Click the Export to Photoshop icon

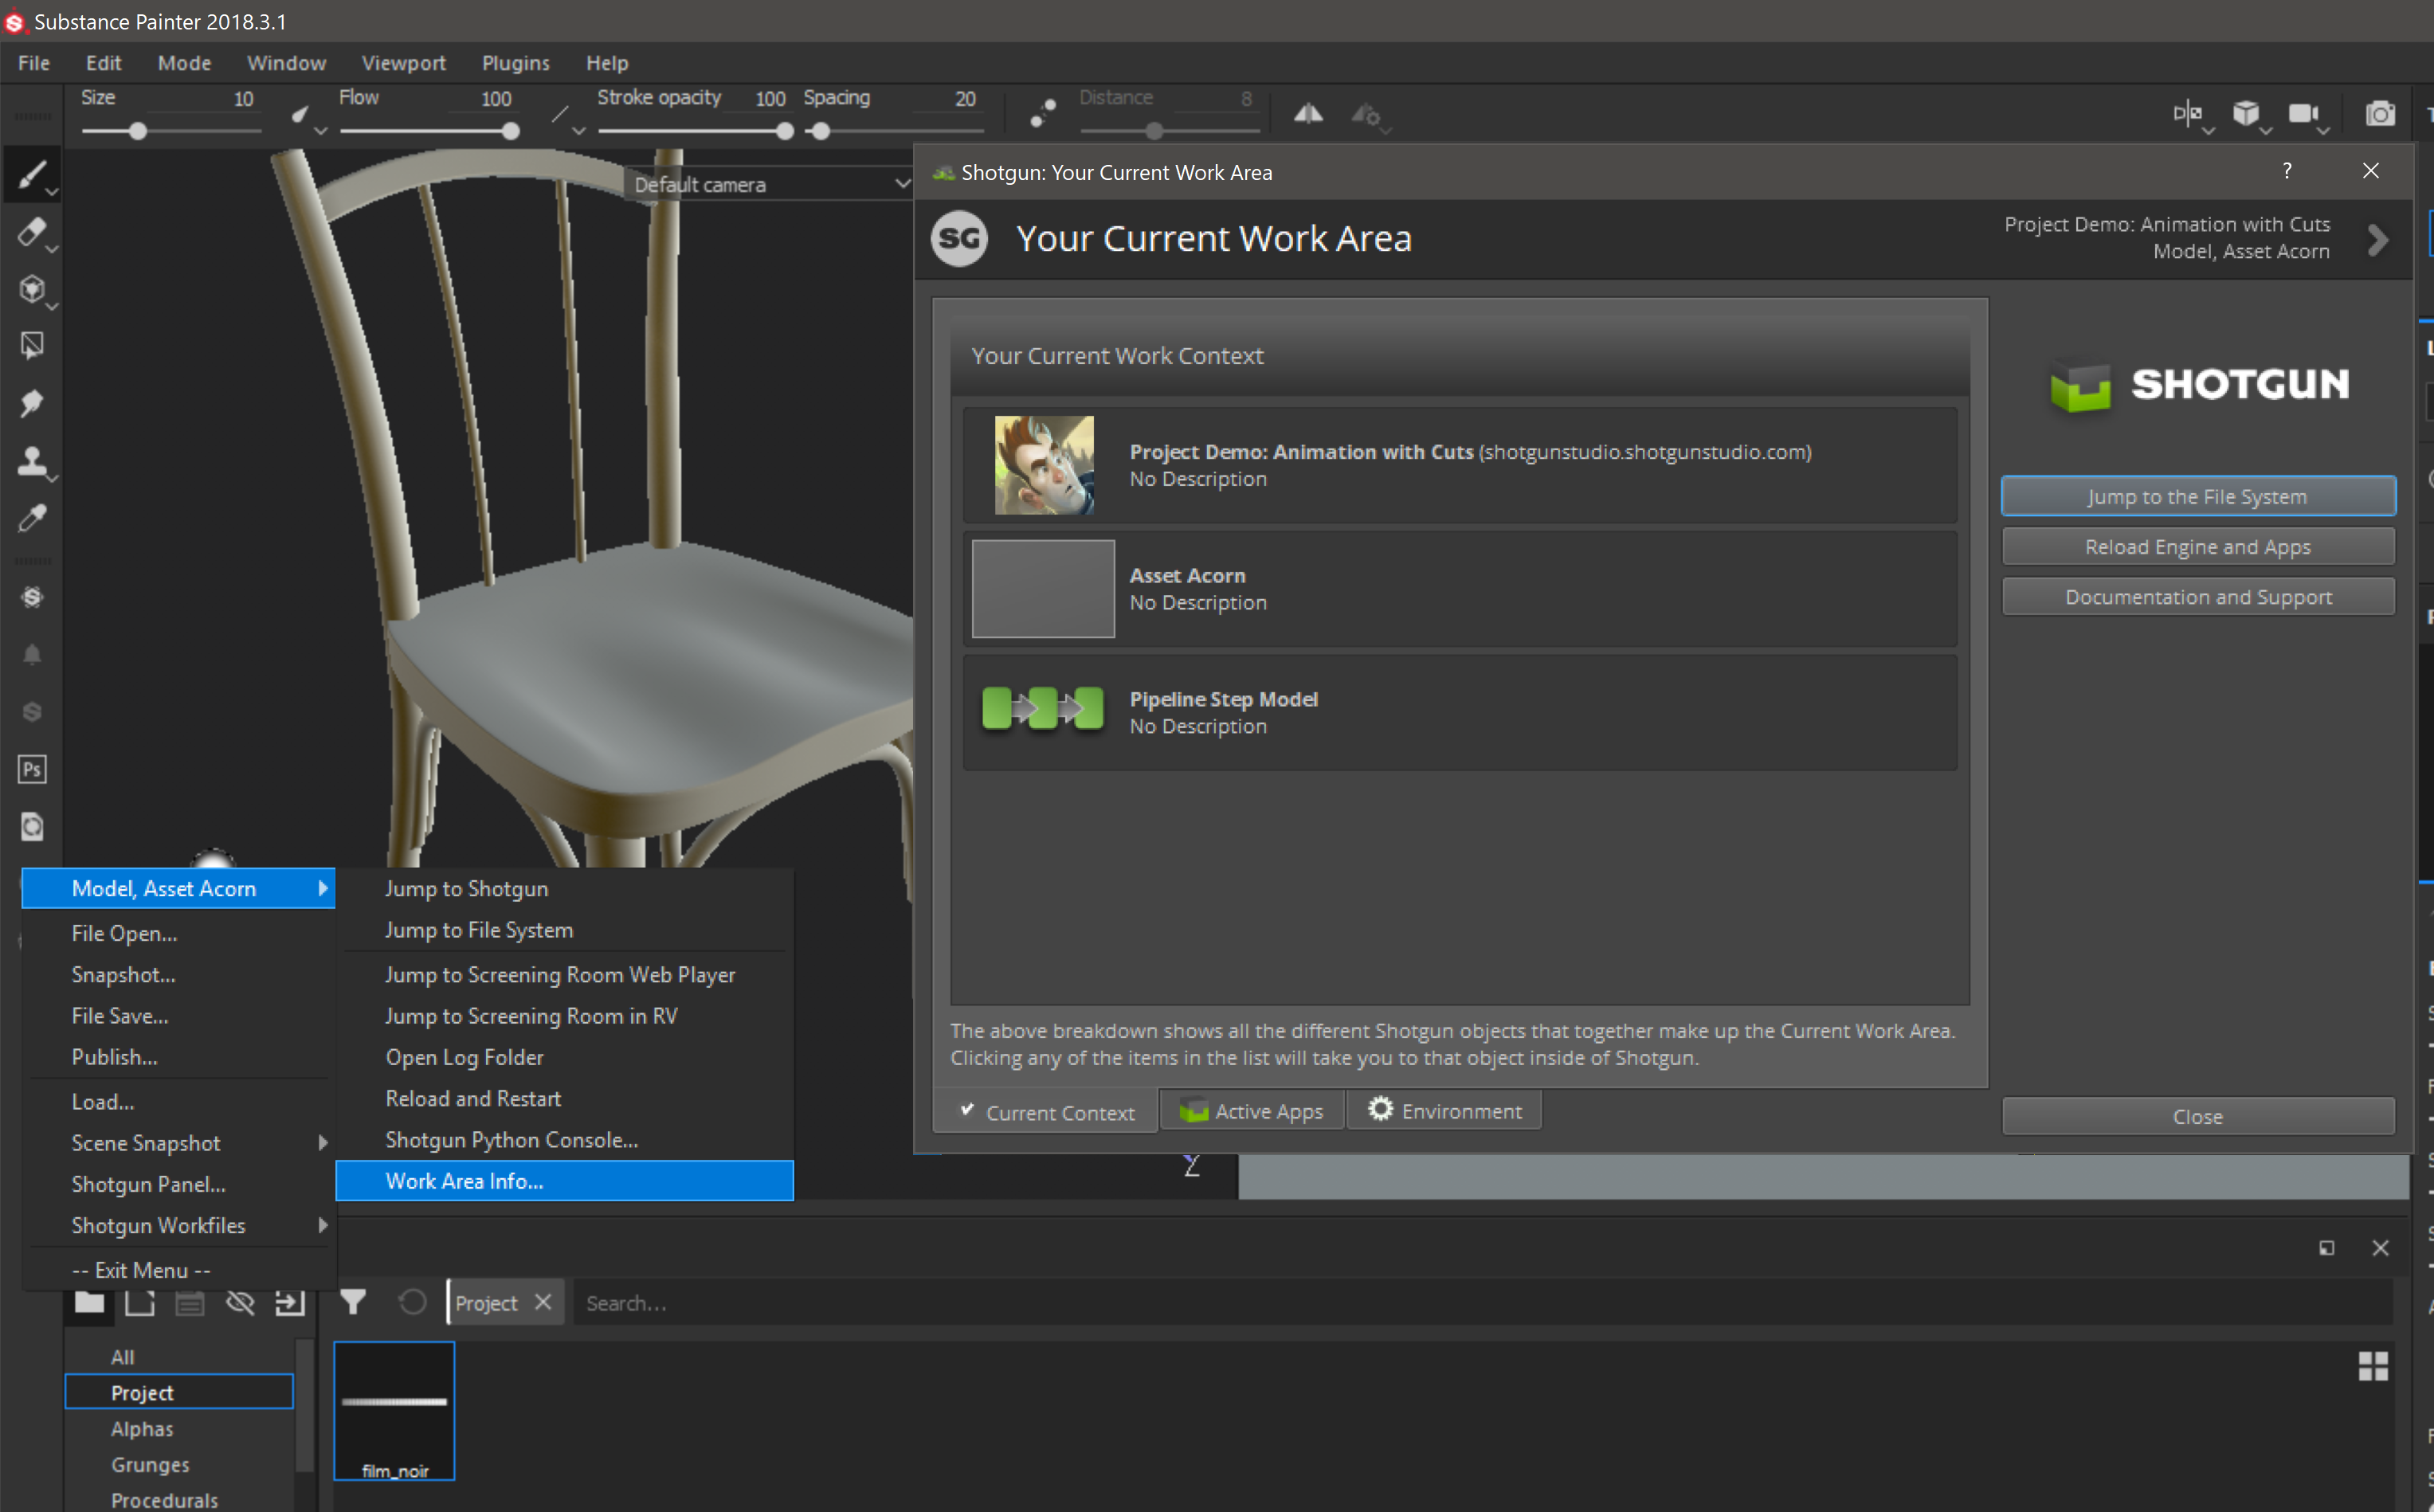[x=31, y=769]
